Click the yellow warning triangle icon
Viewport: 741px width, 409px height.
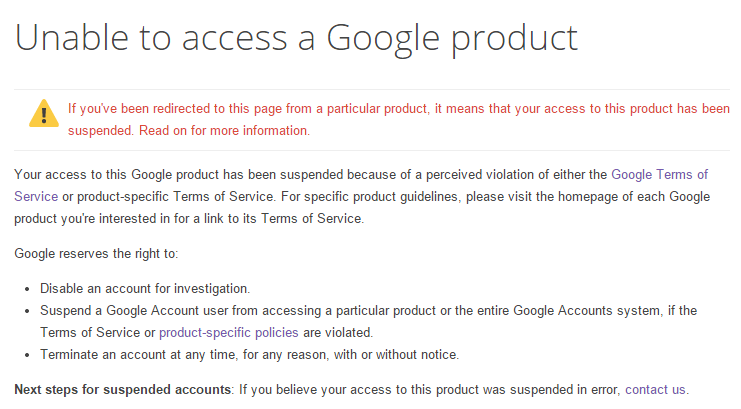coord(44,113)
